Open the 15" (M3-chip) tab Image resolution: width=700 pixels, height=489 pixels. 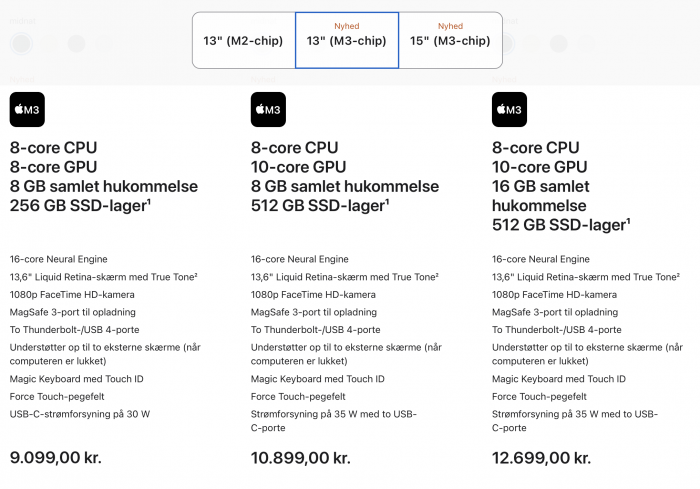450,40
